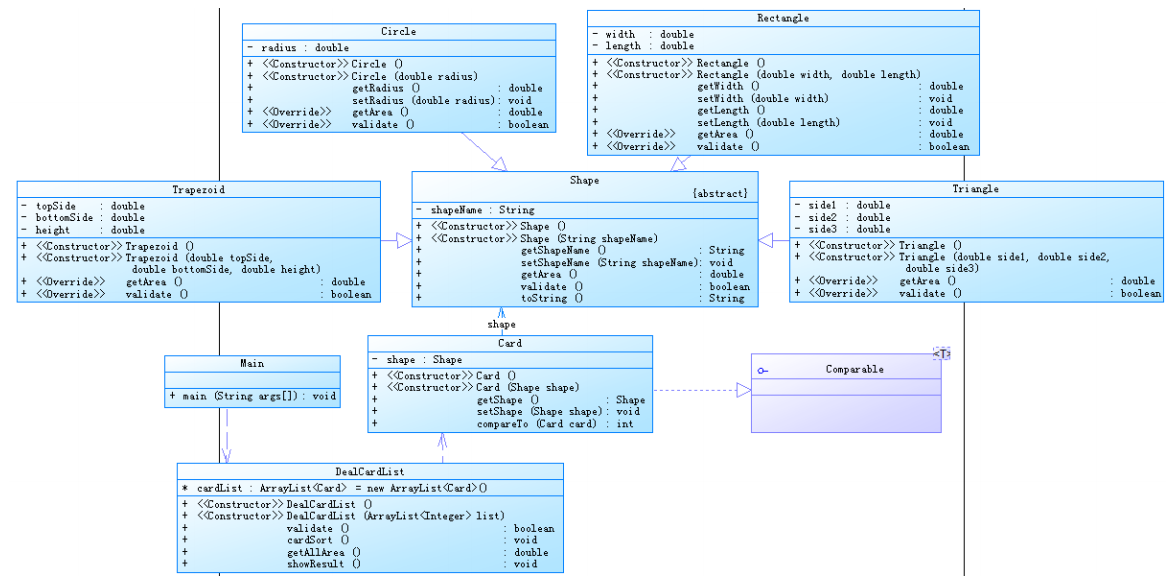Click the triangle arrowhead from Triangle to Shape
The image size is (1173, 582).
pos(766,240)
